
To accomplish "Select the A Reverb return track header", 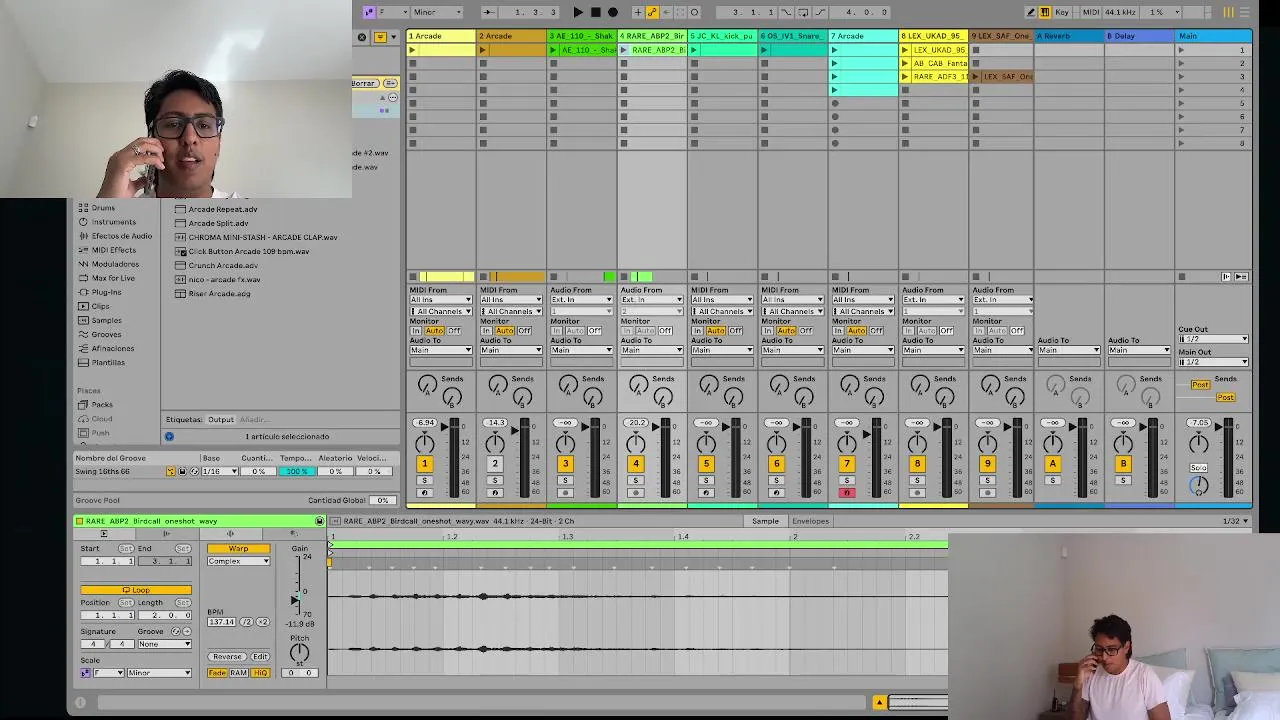I will tap(1069, 36).
